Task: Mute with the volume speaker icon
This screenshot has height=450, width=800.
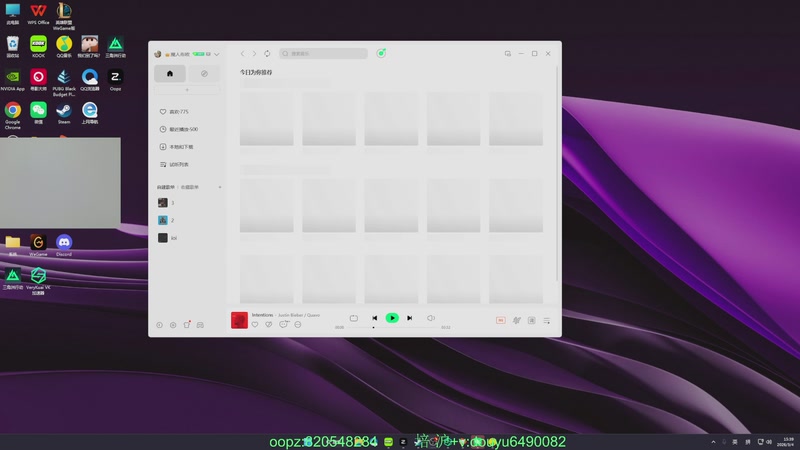Action: point(431,318)
